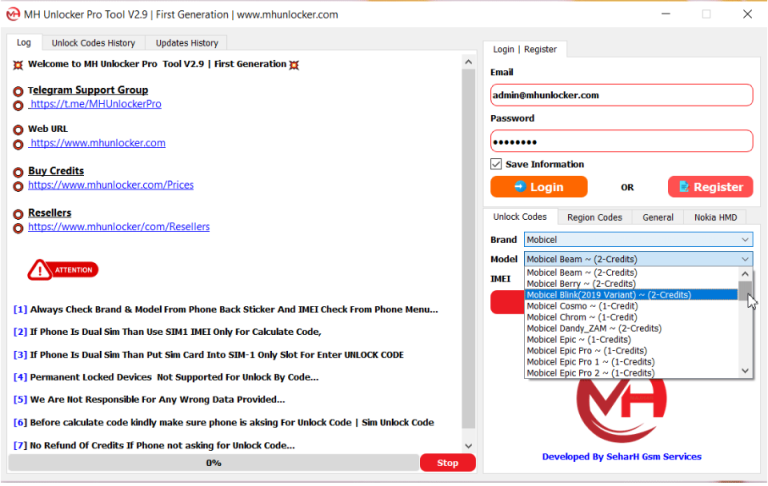Click the Email input field
This screenshot has width=768, height=486.
[622, 95]
